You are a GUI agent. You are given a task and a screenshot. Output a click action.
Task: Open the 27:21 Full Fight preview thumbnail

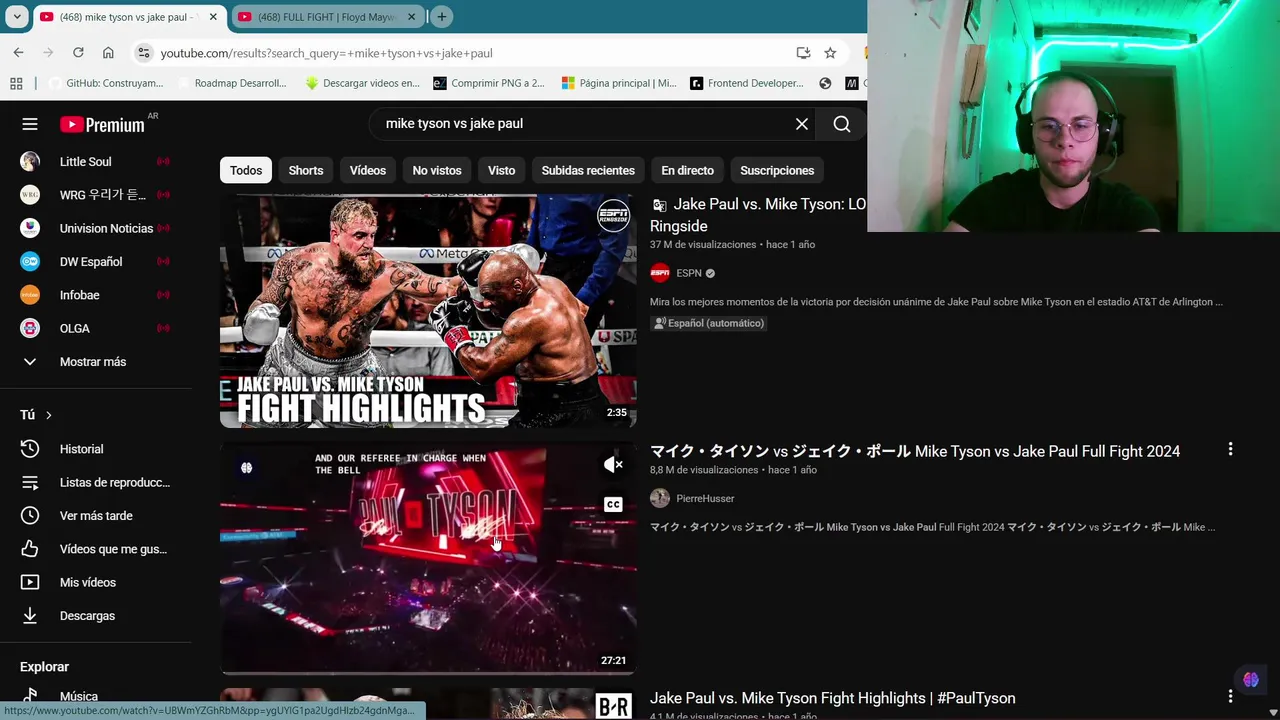428,558
